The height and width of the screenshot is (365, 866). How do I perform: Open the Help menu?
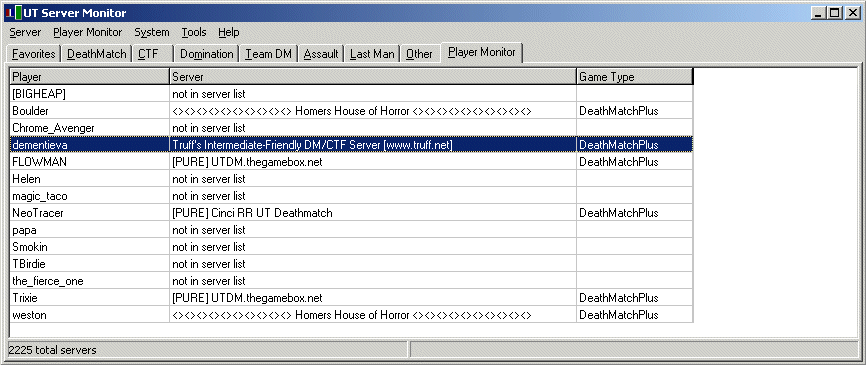tap(229, 33)
